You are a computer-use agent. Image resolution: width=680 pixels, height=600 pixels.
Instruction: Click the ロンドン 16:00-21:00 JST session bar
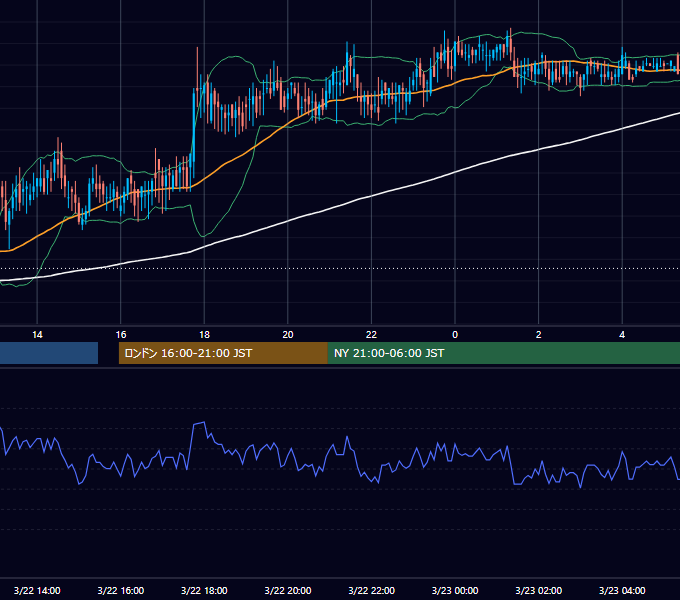pyautogui.click(x=223, y=353)
